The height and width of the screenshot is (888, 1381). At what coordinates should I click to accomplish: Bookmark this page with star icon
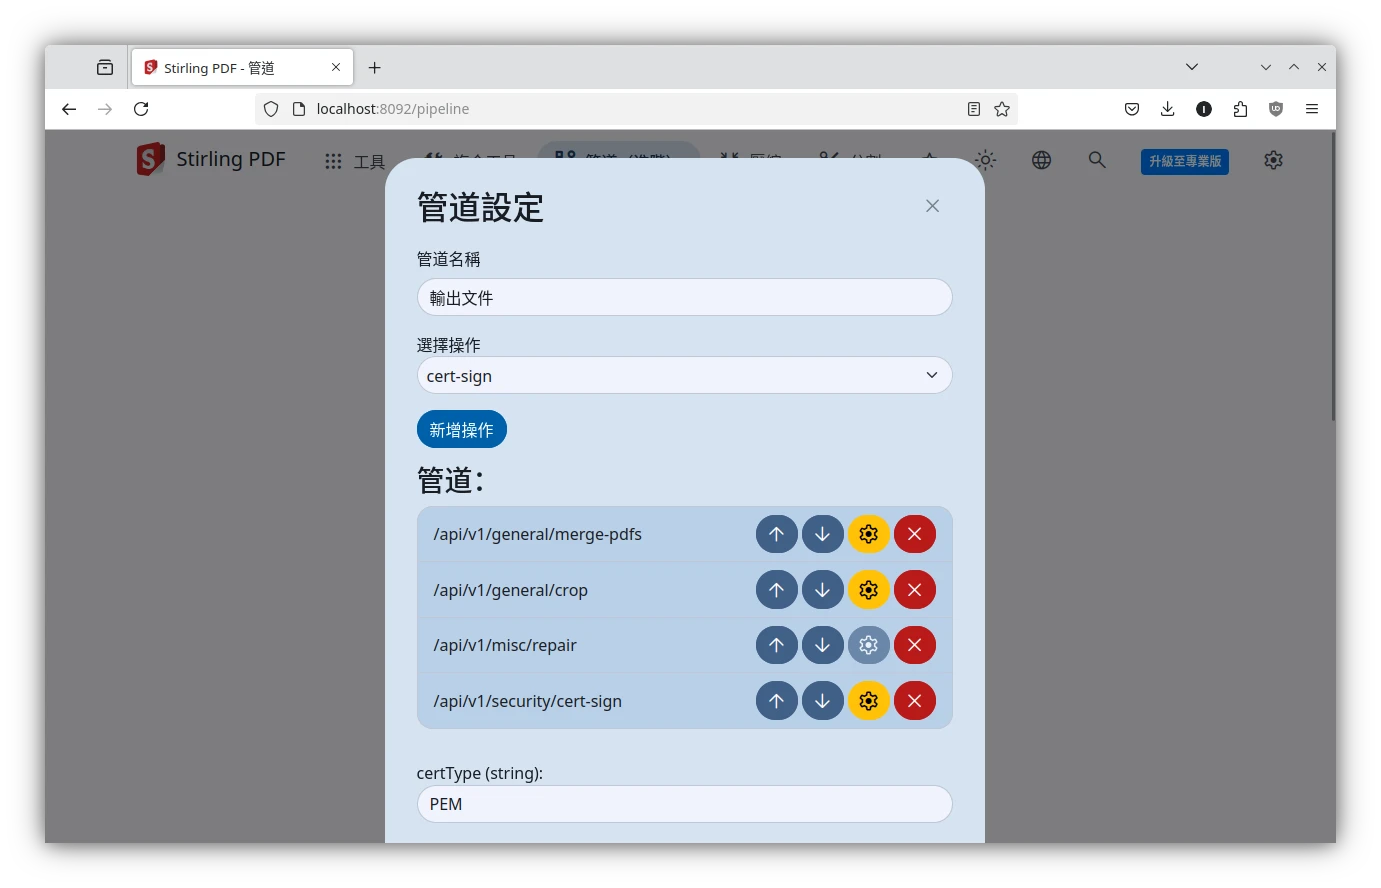click(1002, 109)
